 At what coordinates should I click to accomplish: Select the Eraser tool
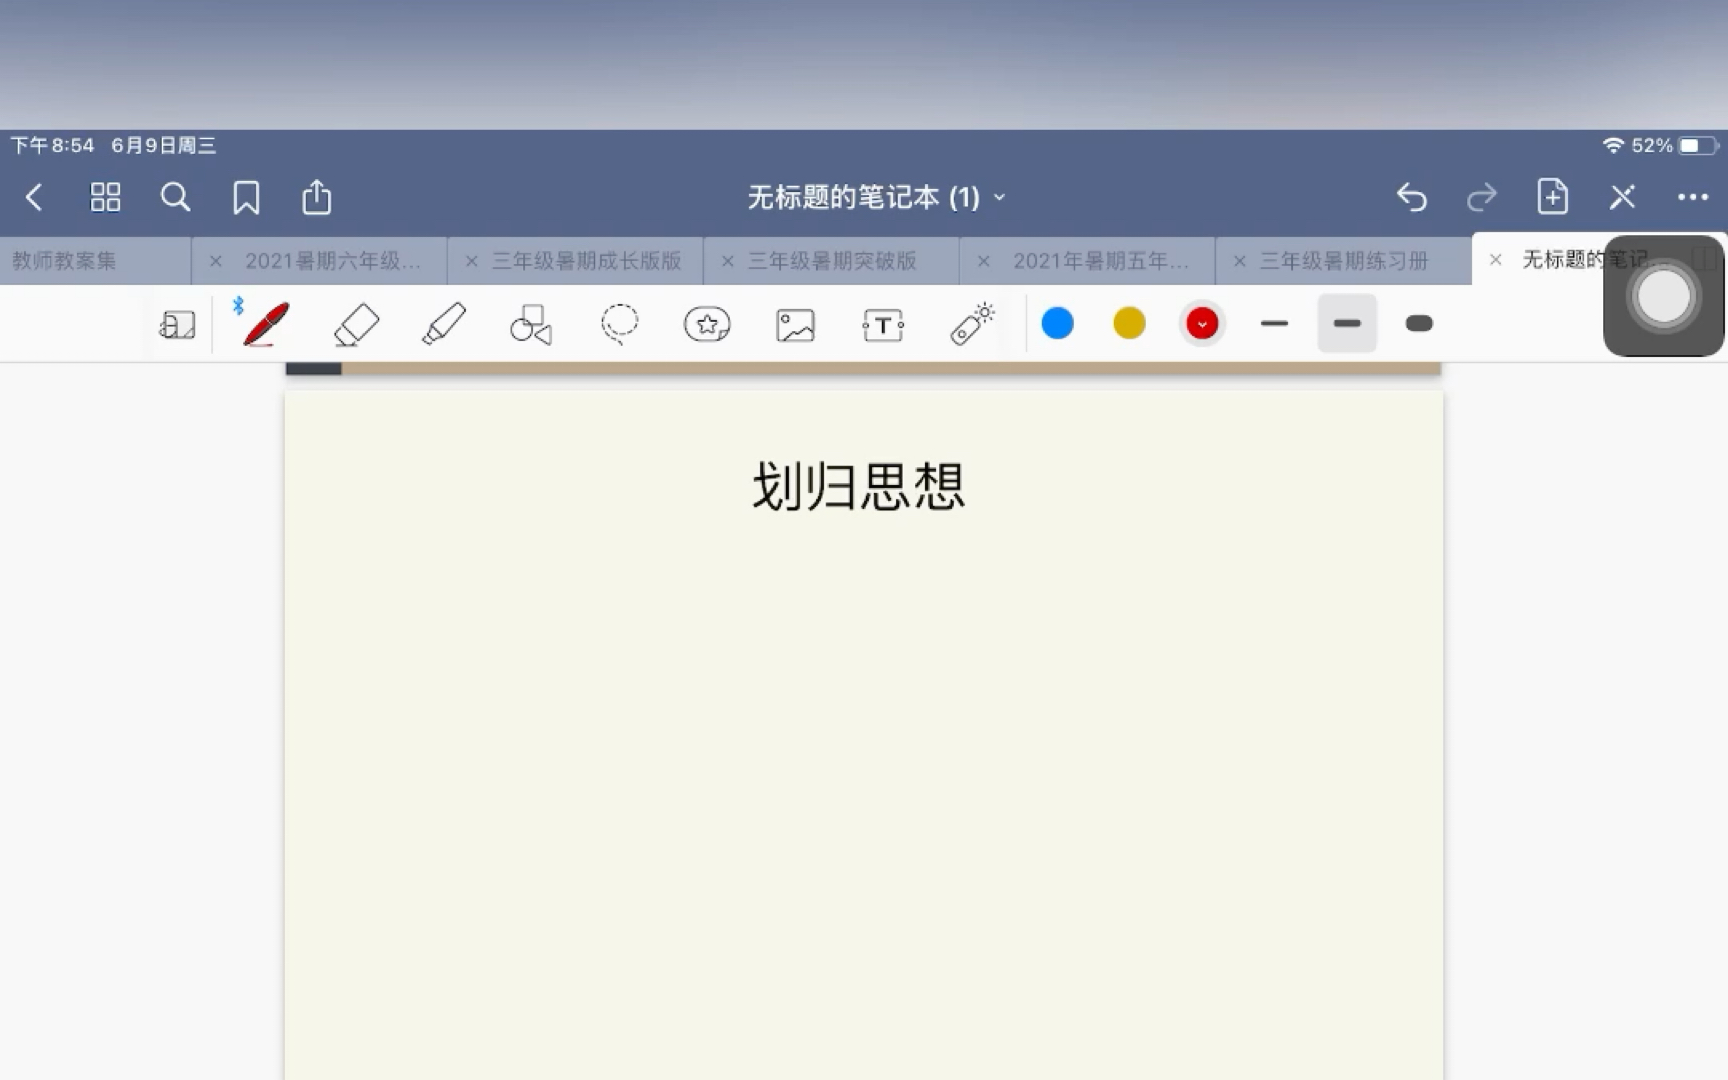pos(356,324)
